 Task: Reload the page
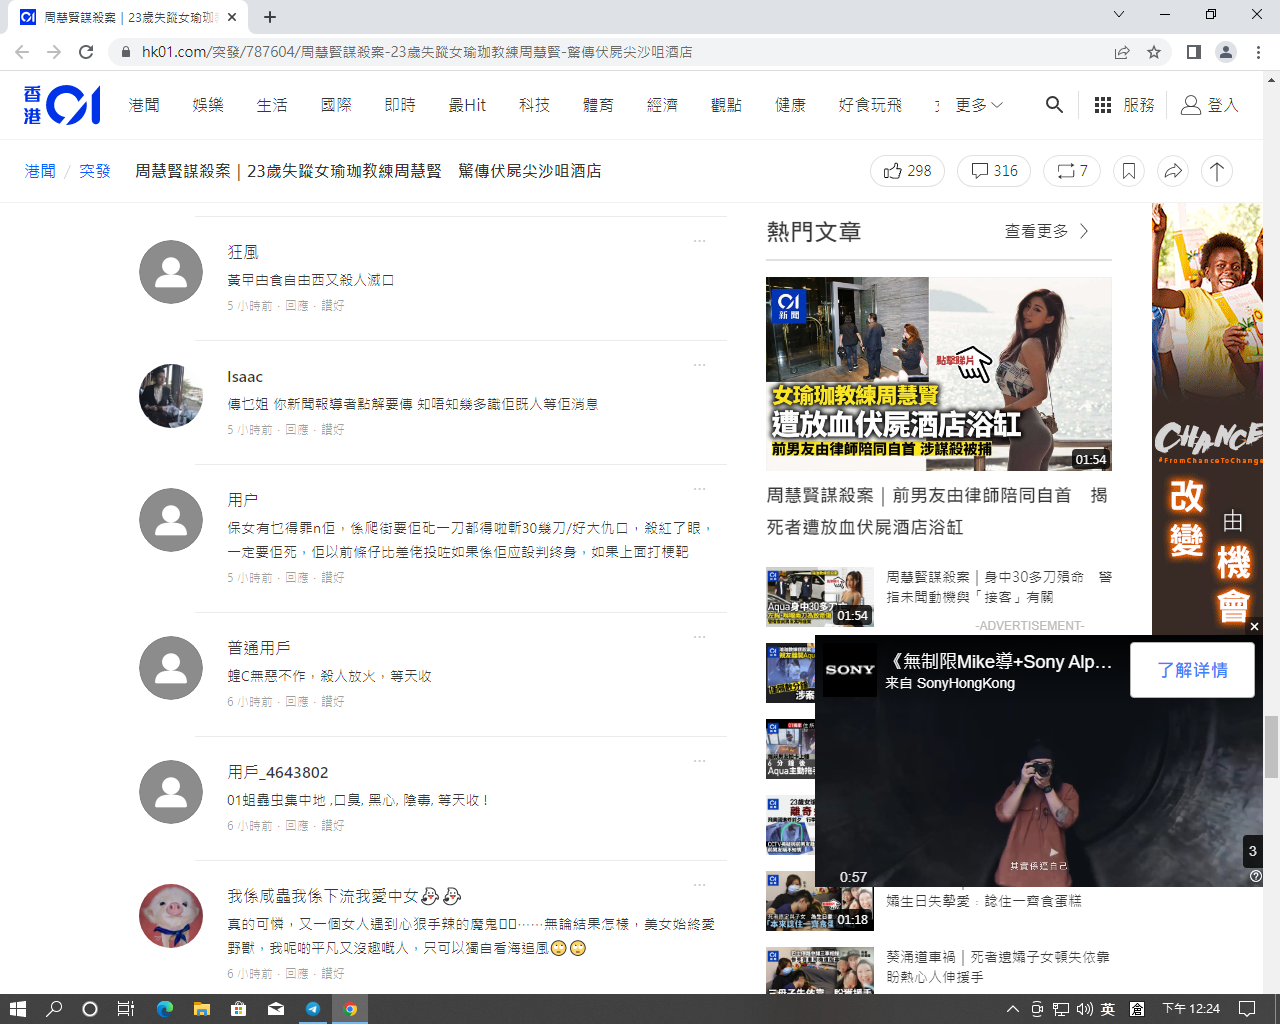tap(86, 52)
